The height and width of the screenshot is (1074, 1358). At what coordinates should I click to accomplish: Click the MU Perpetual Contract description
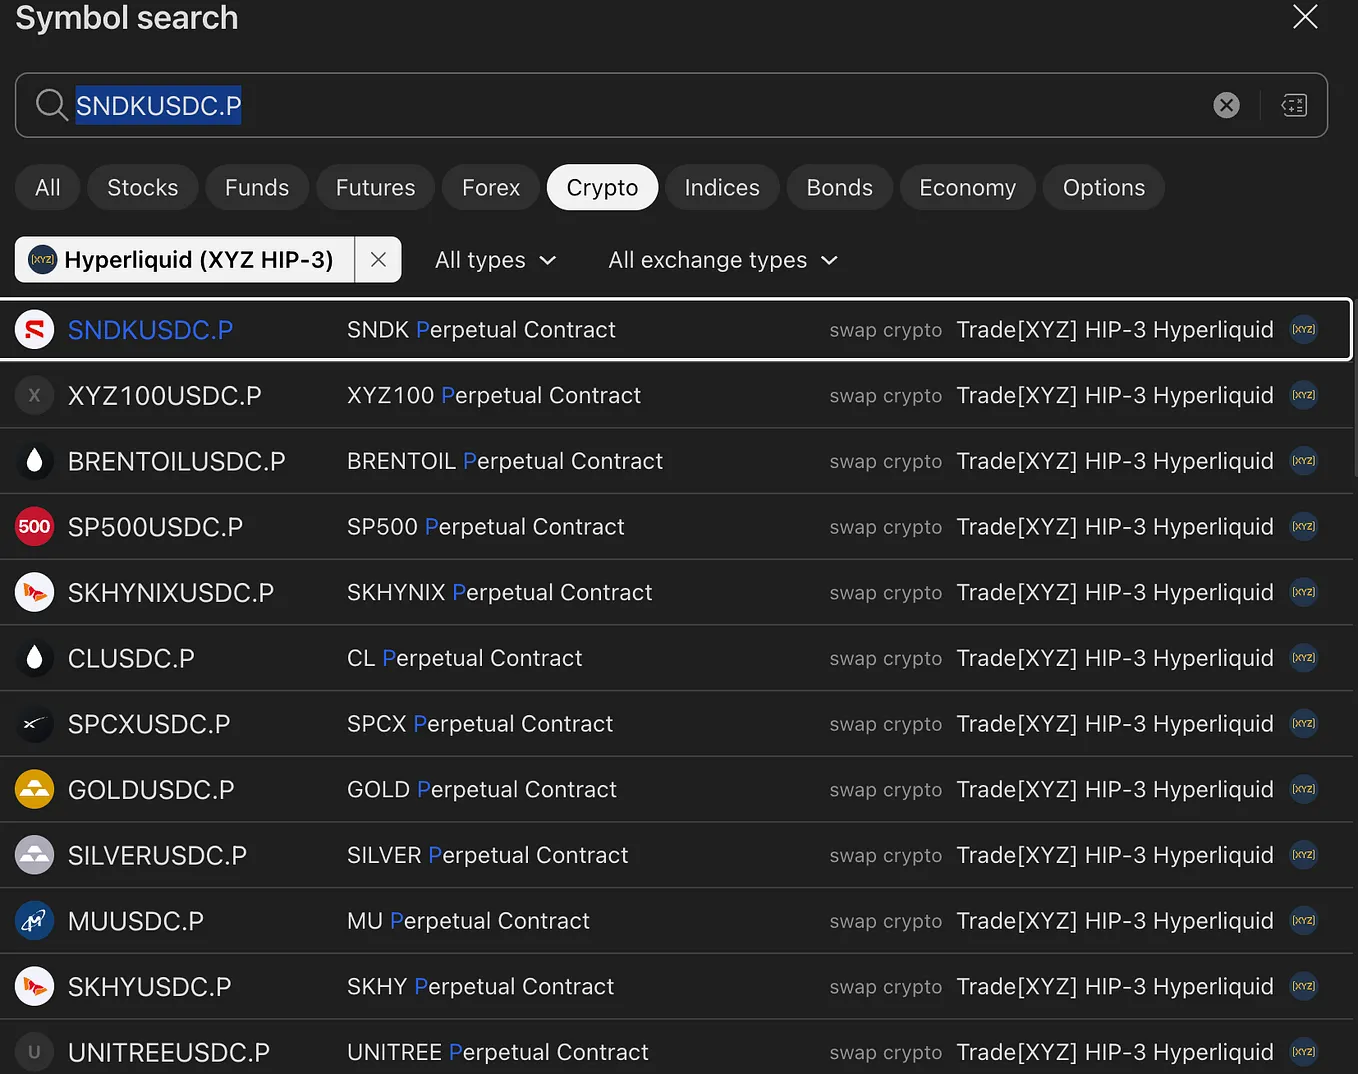click(468, 921)
